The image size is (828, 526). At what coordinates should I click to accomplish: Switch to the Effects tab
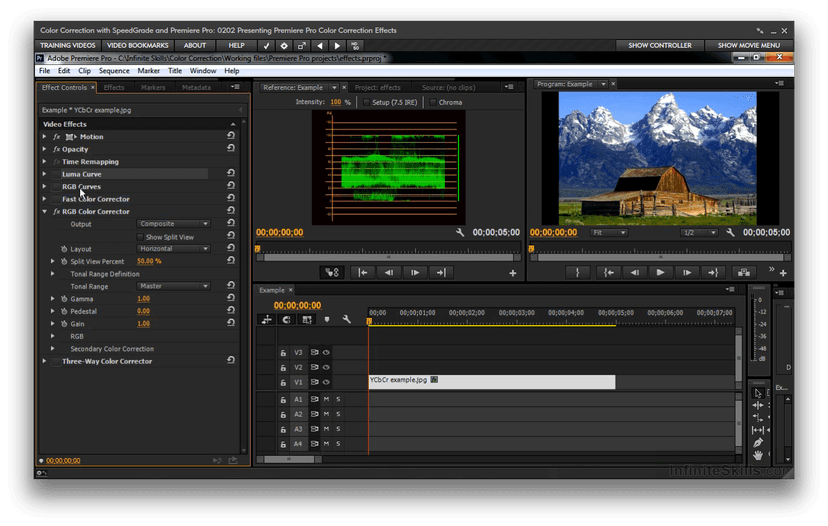(114, 88)
